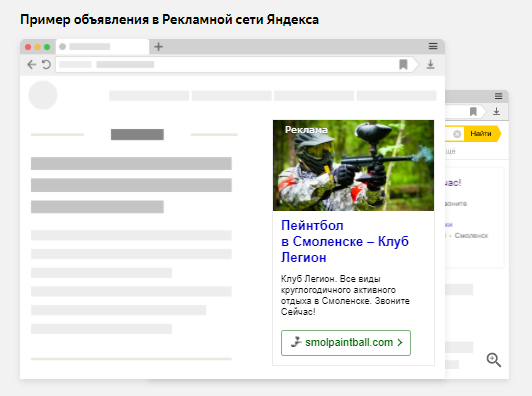Click heading Пример объявления в Рекламной сети Яндекса

click(x=169, y=20)
